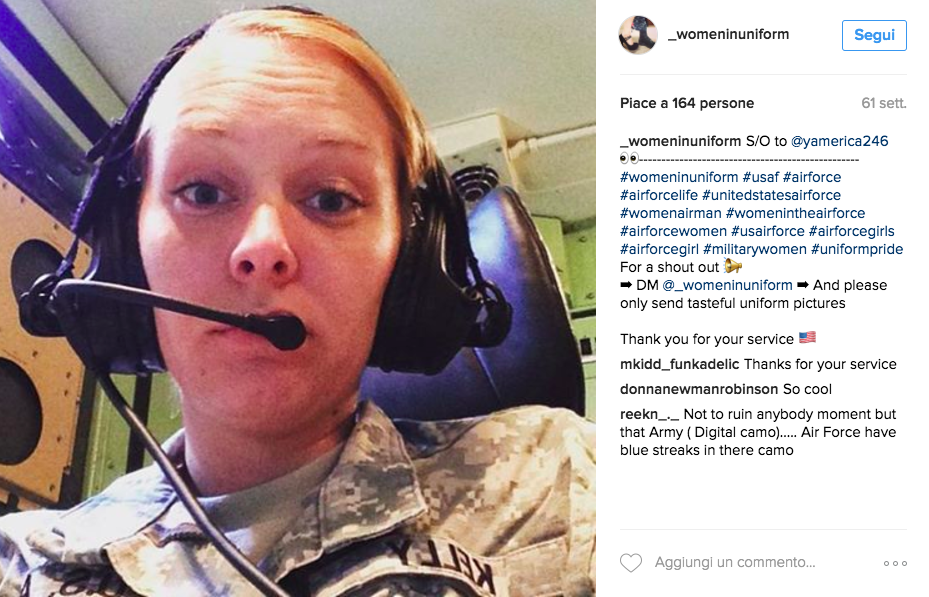Viewport: 929px width, 597px height.
Task: Open commenter donnanewmanrobinson's profile
Action: (x=699, y=389)
